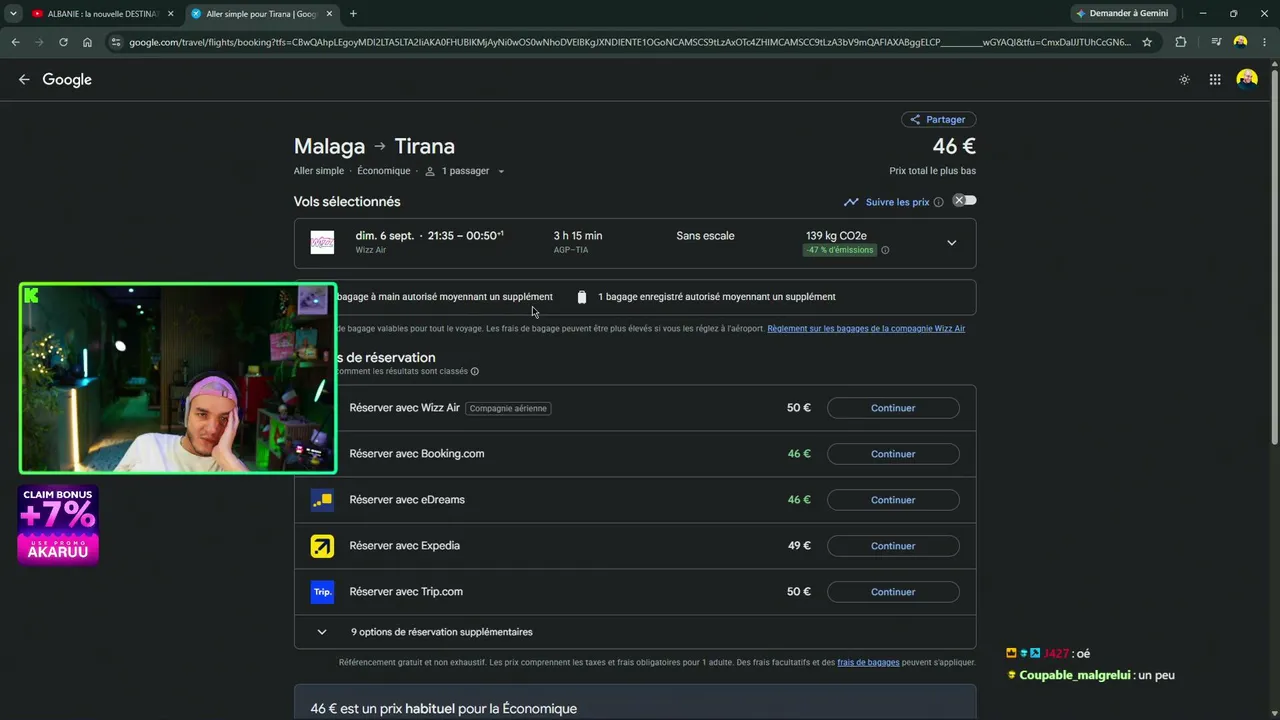Click the Compagnie aérienne label
The height and width of the screenshot is (720, 1280).
pos(508,408)
